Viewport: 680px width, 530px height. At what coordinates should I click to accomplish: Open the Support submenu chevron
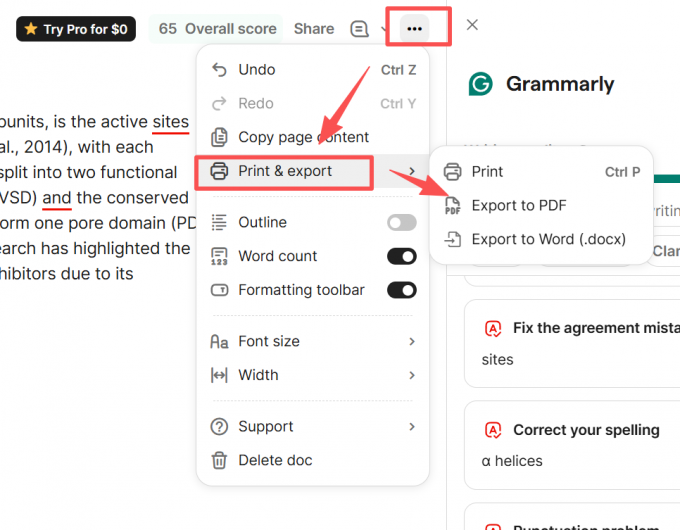[x=412, y=427]
